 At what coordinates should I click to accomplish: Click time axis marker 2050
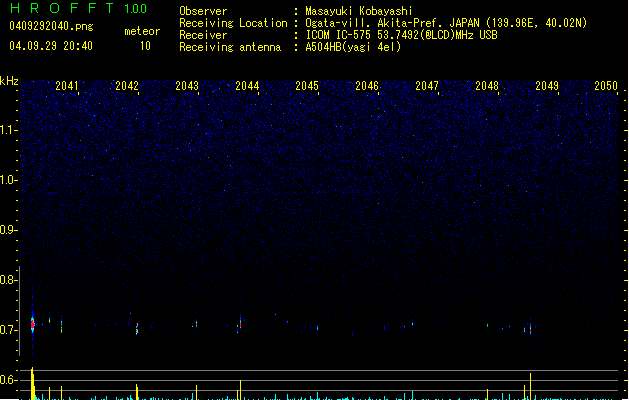(606, 86)
